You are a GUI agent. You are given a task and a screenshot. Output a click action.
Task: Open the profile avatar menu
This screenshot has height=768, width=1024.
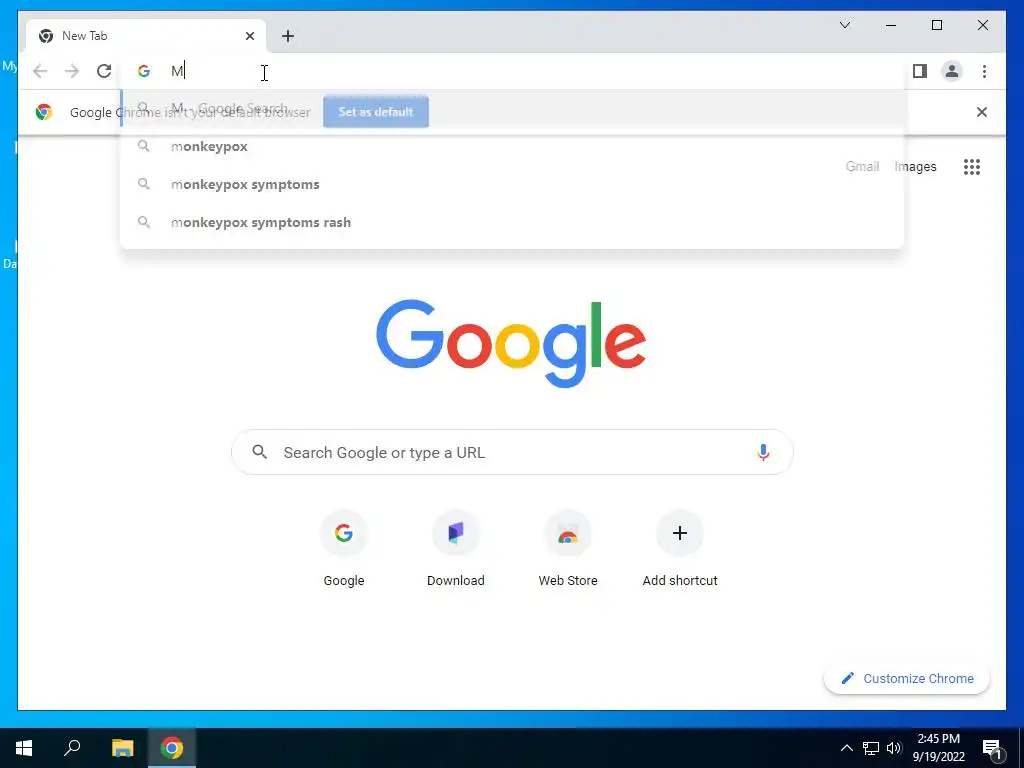952,71
